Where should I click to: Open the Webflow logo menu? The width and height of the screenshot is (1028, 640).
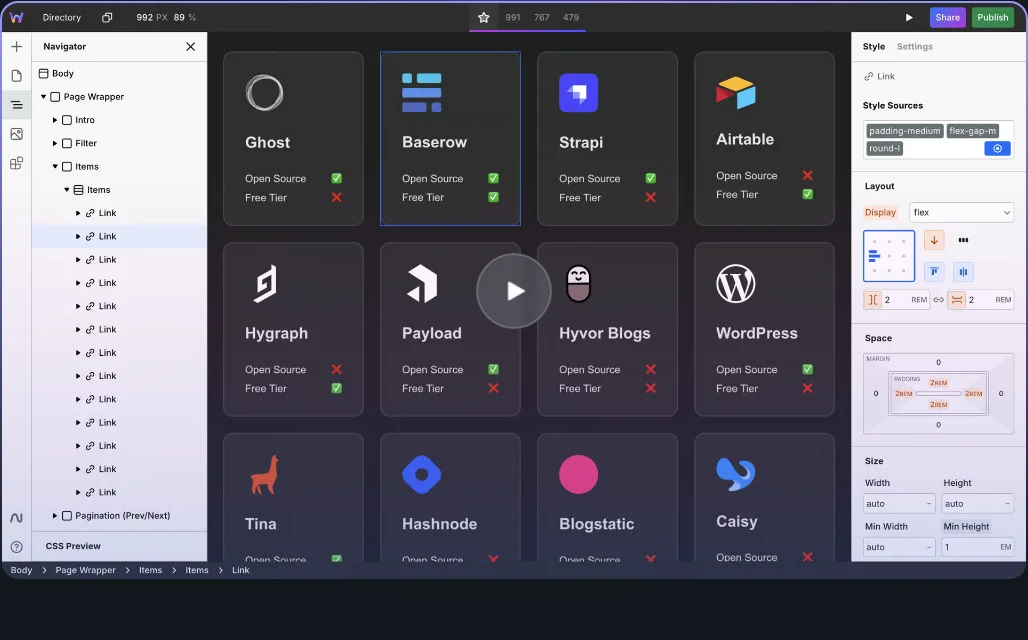(16, 18)
